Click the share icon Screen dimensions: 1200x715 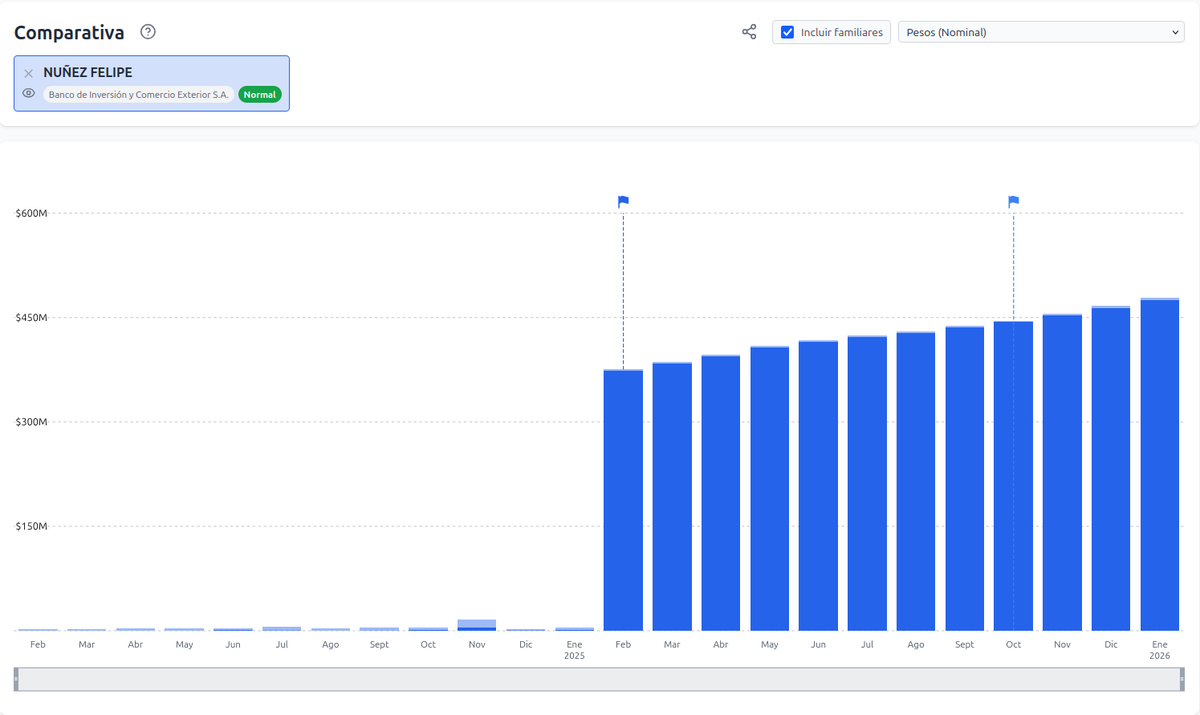tap(749, 32)
